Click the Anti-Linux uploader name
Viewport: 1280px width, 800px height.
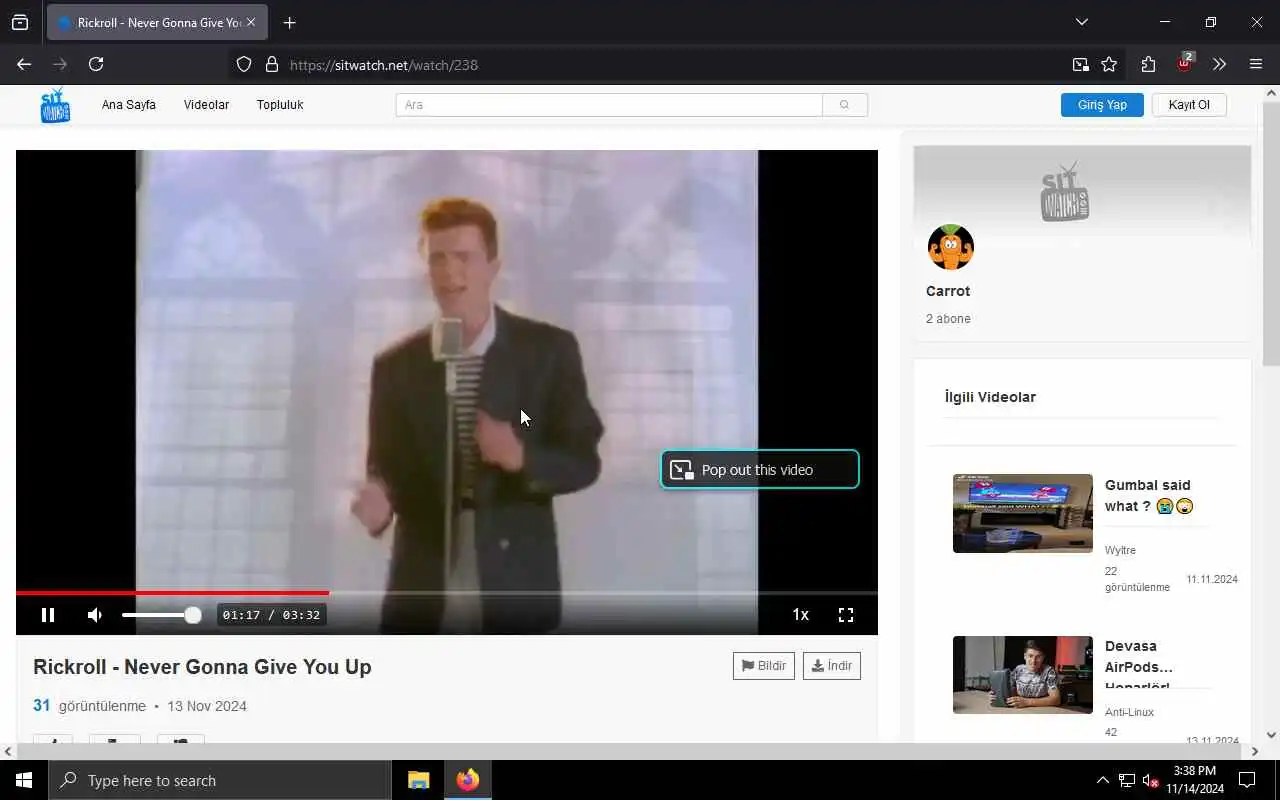(x=1130, y=712)
